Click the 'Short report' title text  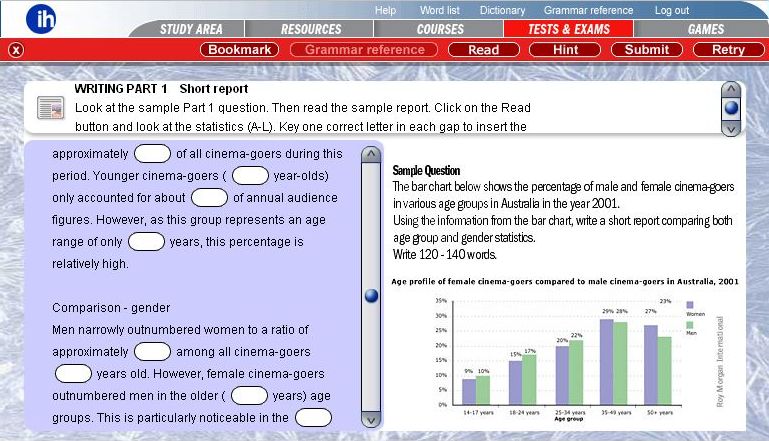pyautogui.click(x=214, y=89)
